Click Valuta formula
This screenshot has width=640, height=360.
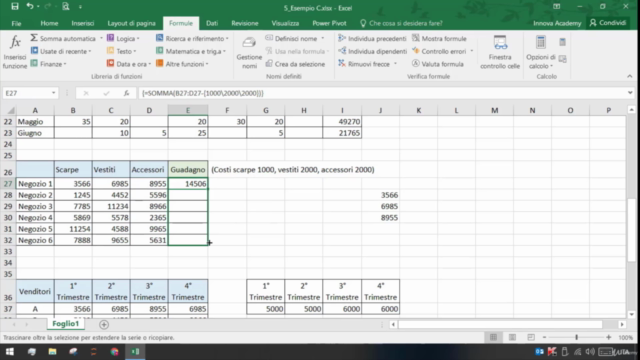[438, 64]
